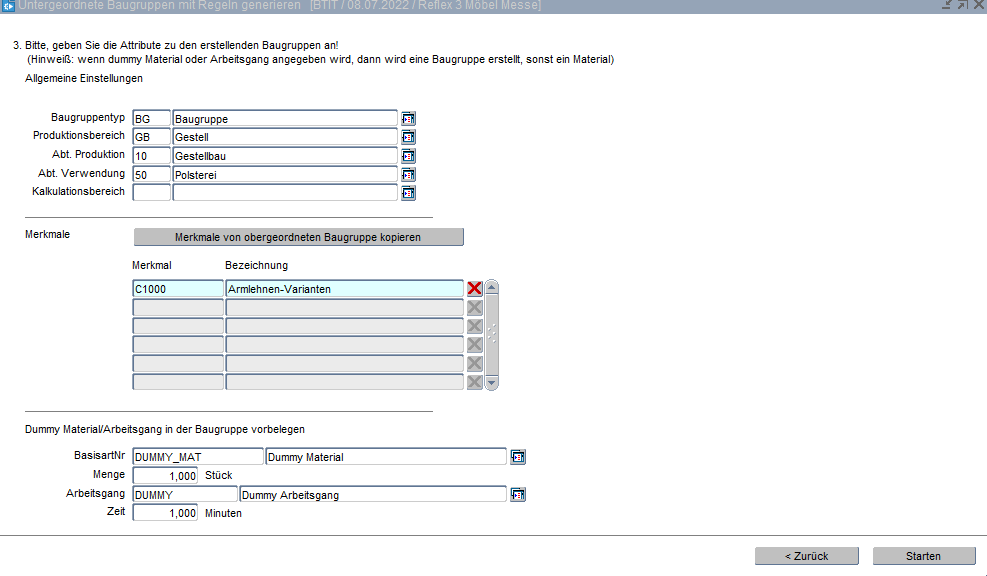Click the BasisartNr field DUMMY_MAT
This screenshot has height=576, width=987.
point(196,457)
